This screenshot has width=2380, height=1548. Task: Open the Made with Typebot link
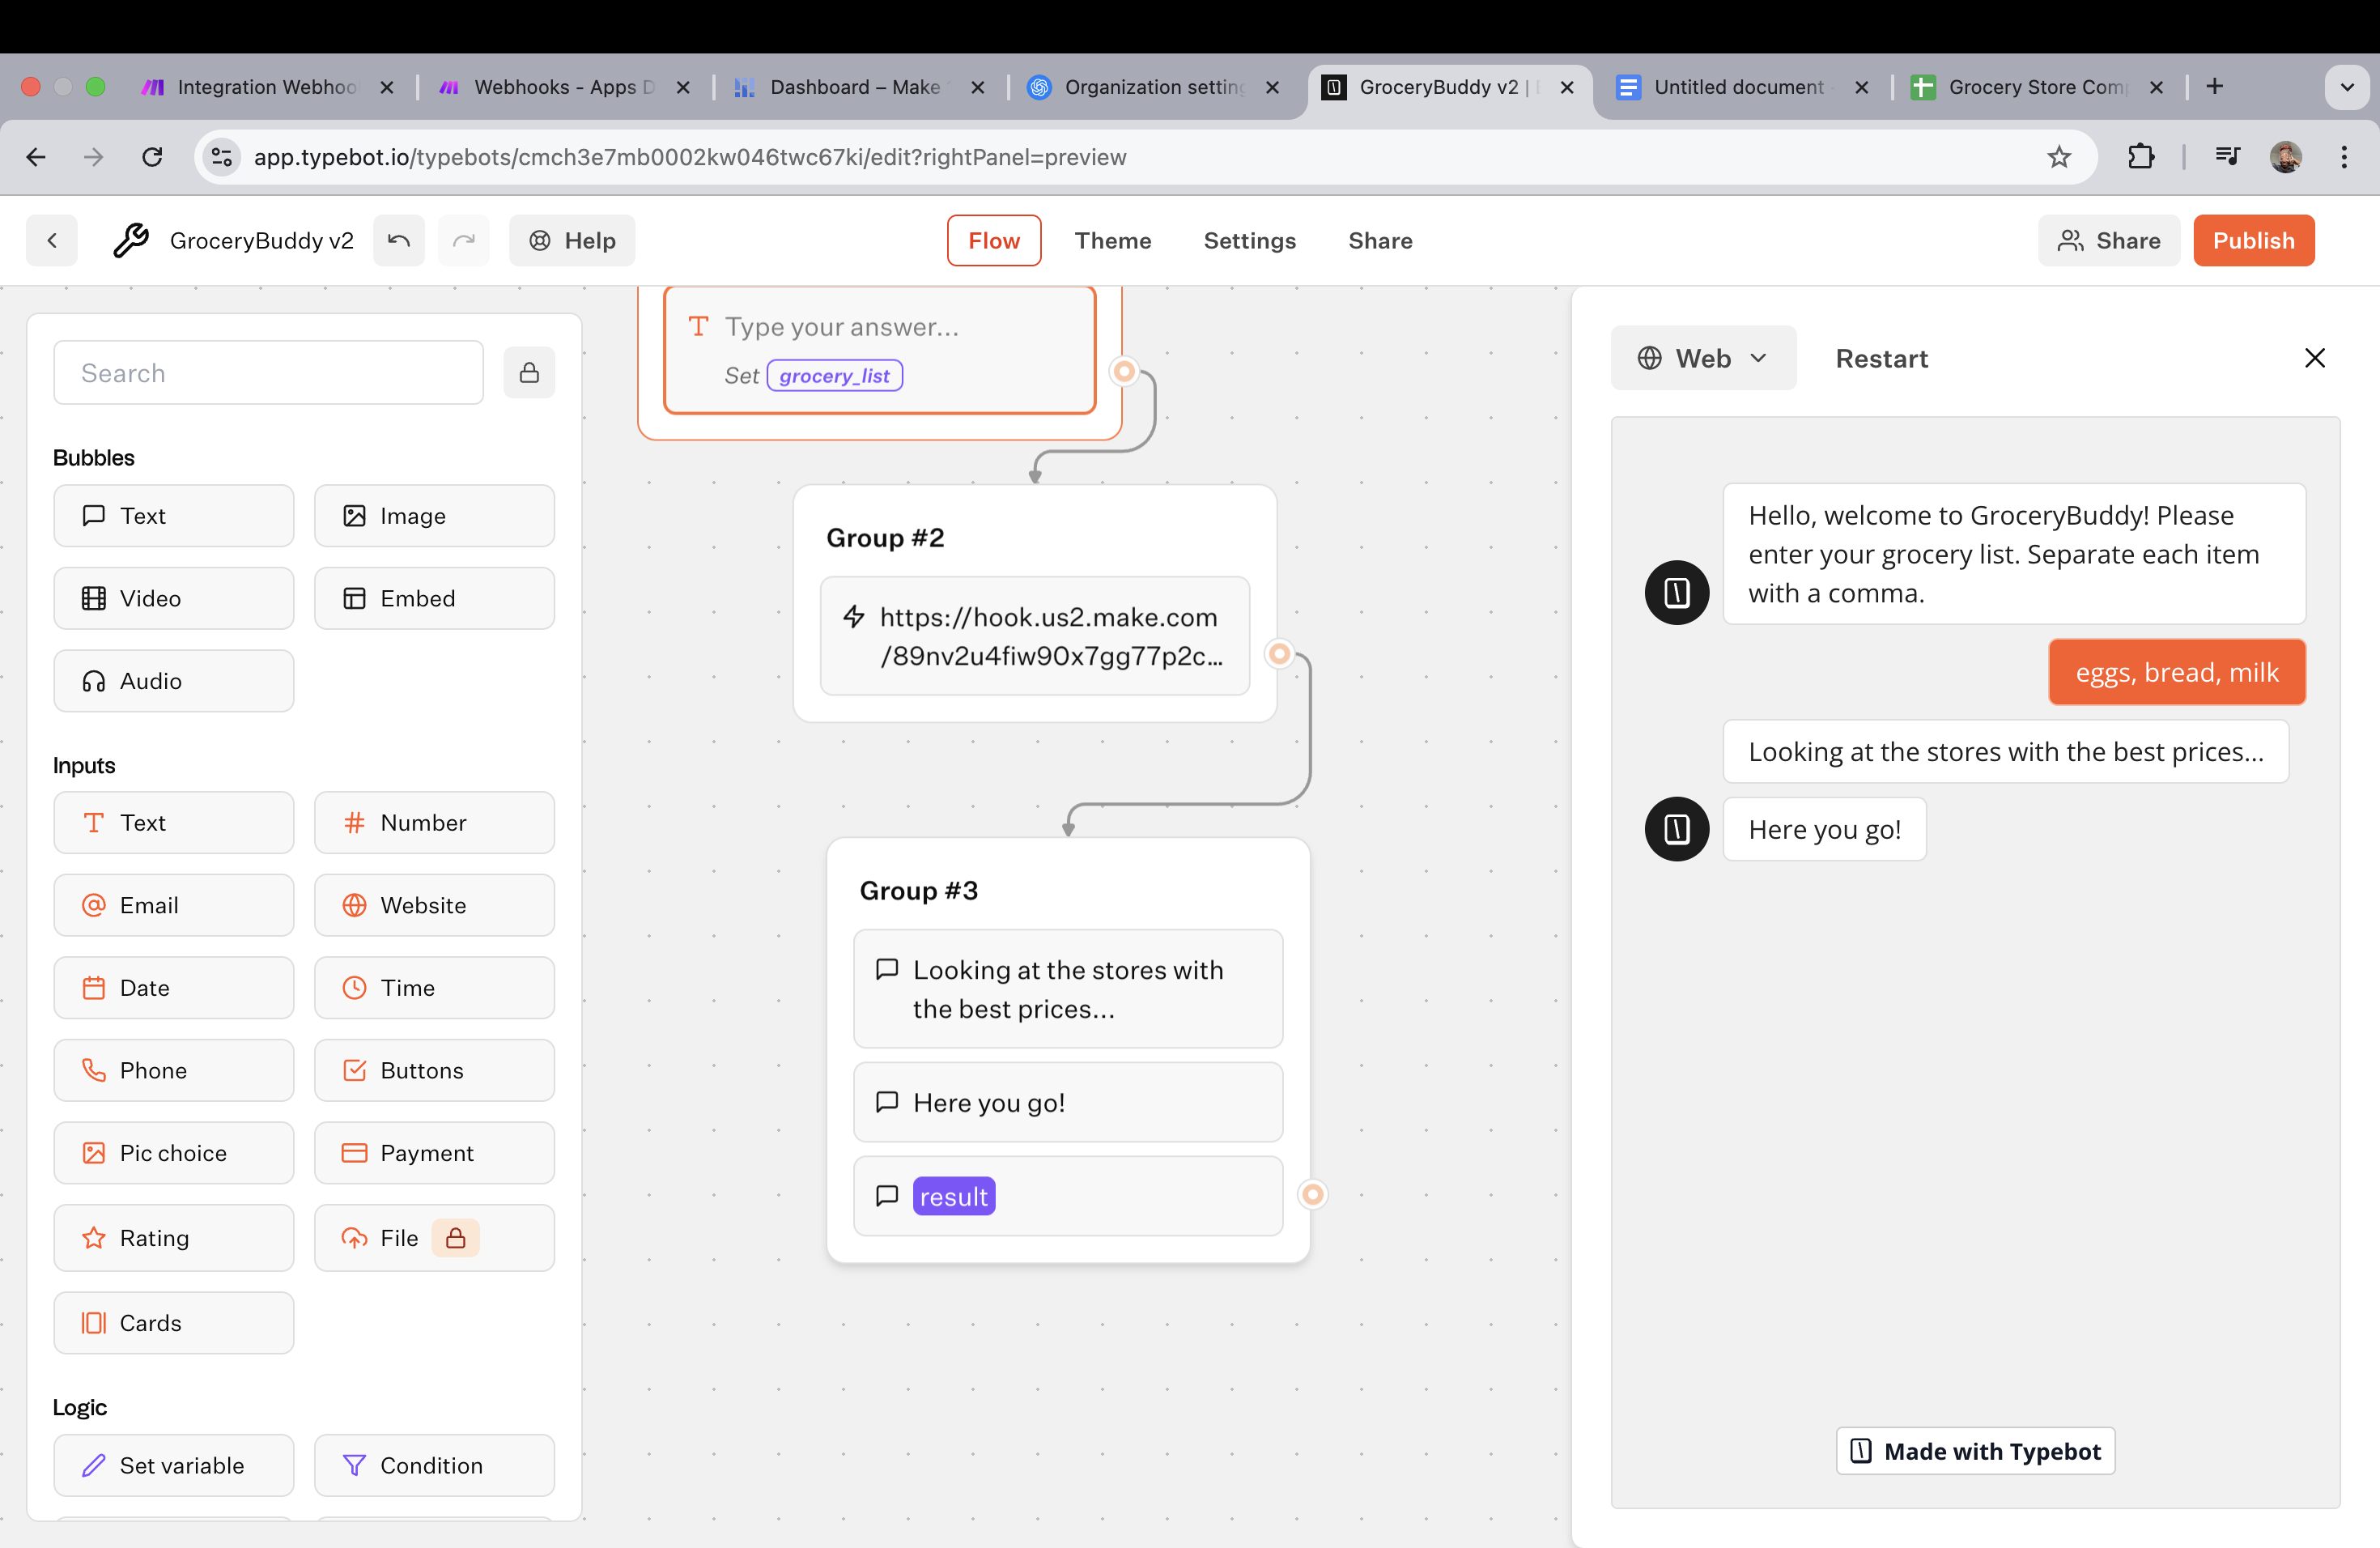click(1975, 1451)
